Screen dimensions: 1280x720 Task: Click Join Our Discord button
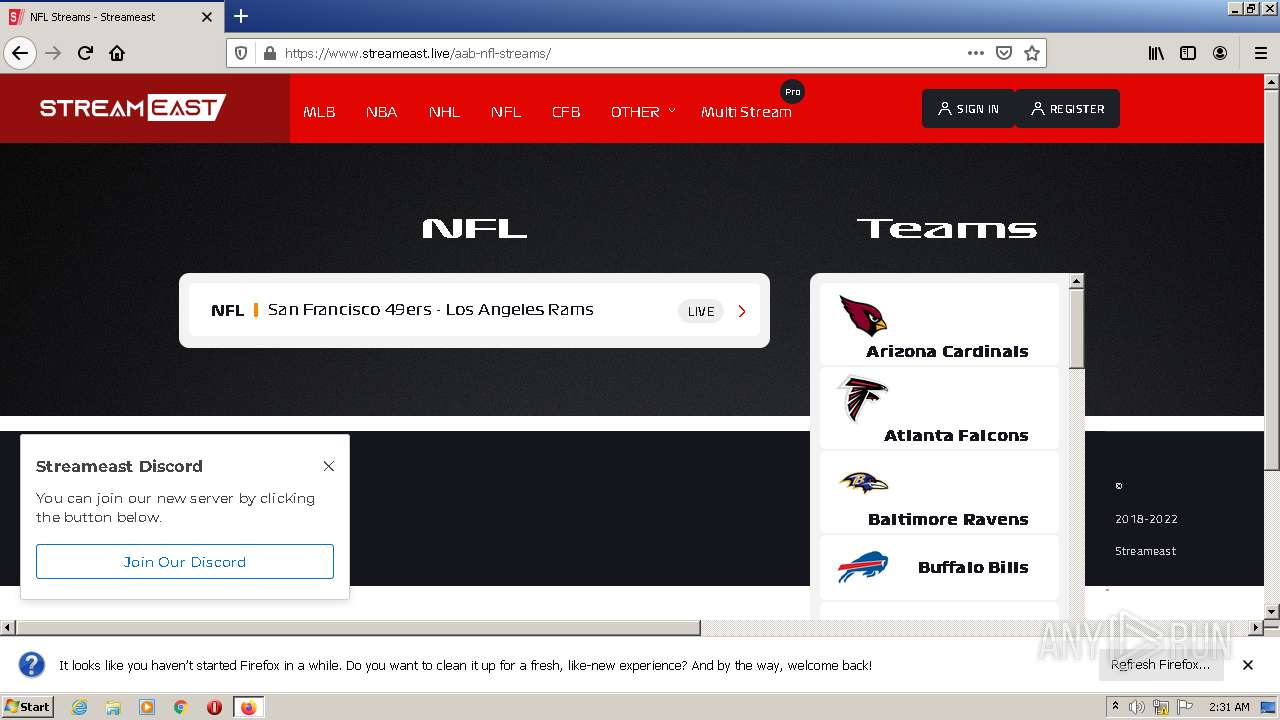coord(185,562)
